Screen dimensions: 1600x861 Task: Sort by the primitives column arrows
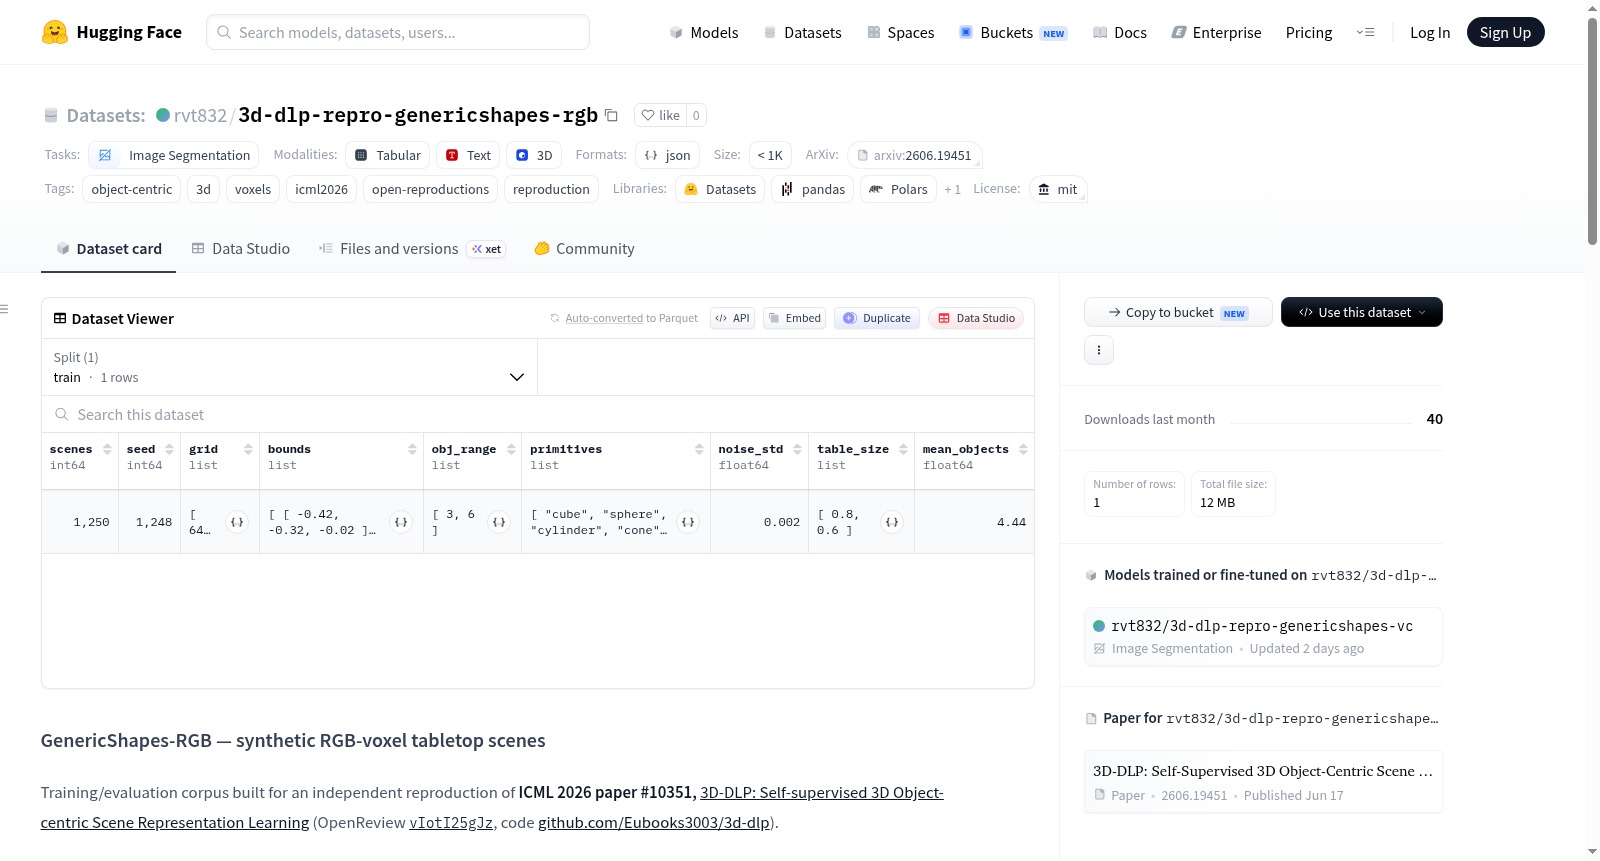699,449
